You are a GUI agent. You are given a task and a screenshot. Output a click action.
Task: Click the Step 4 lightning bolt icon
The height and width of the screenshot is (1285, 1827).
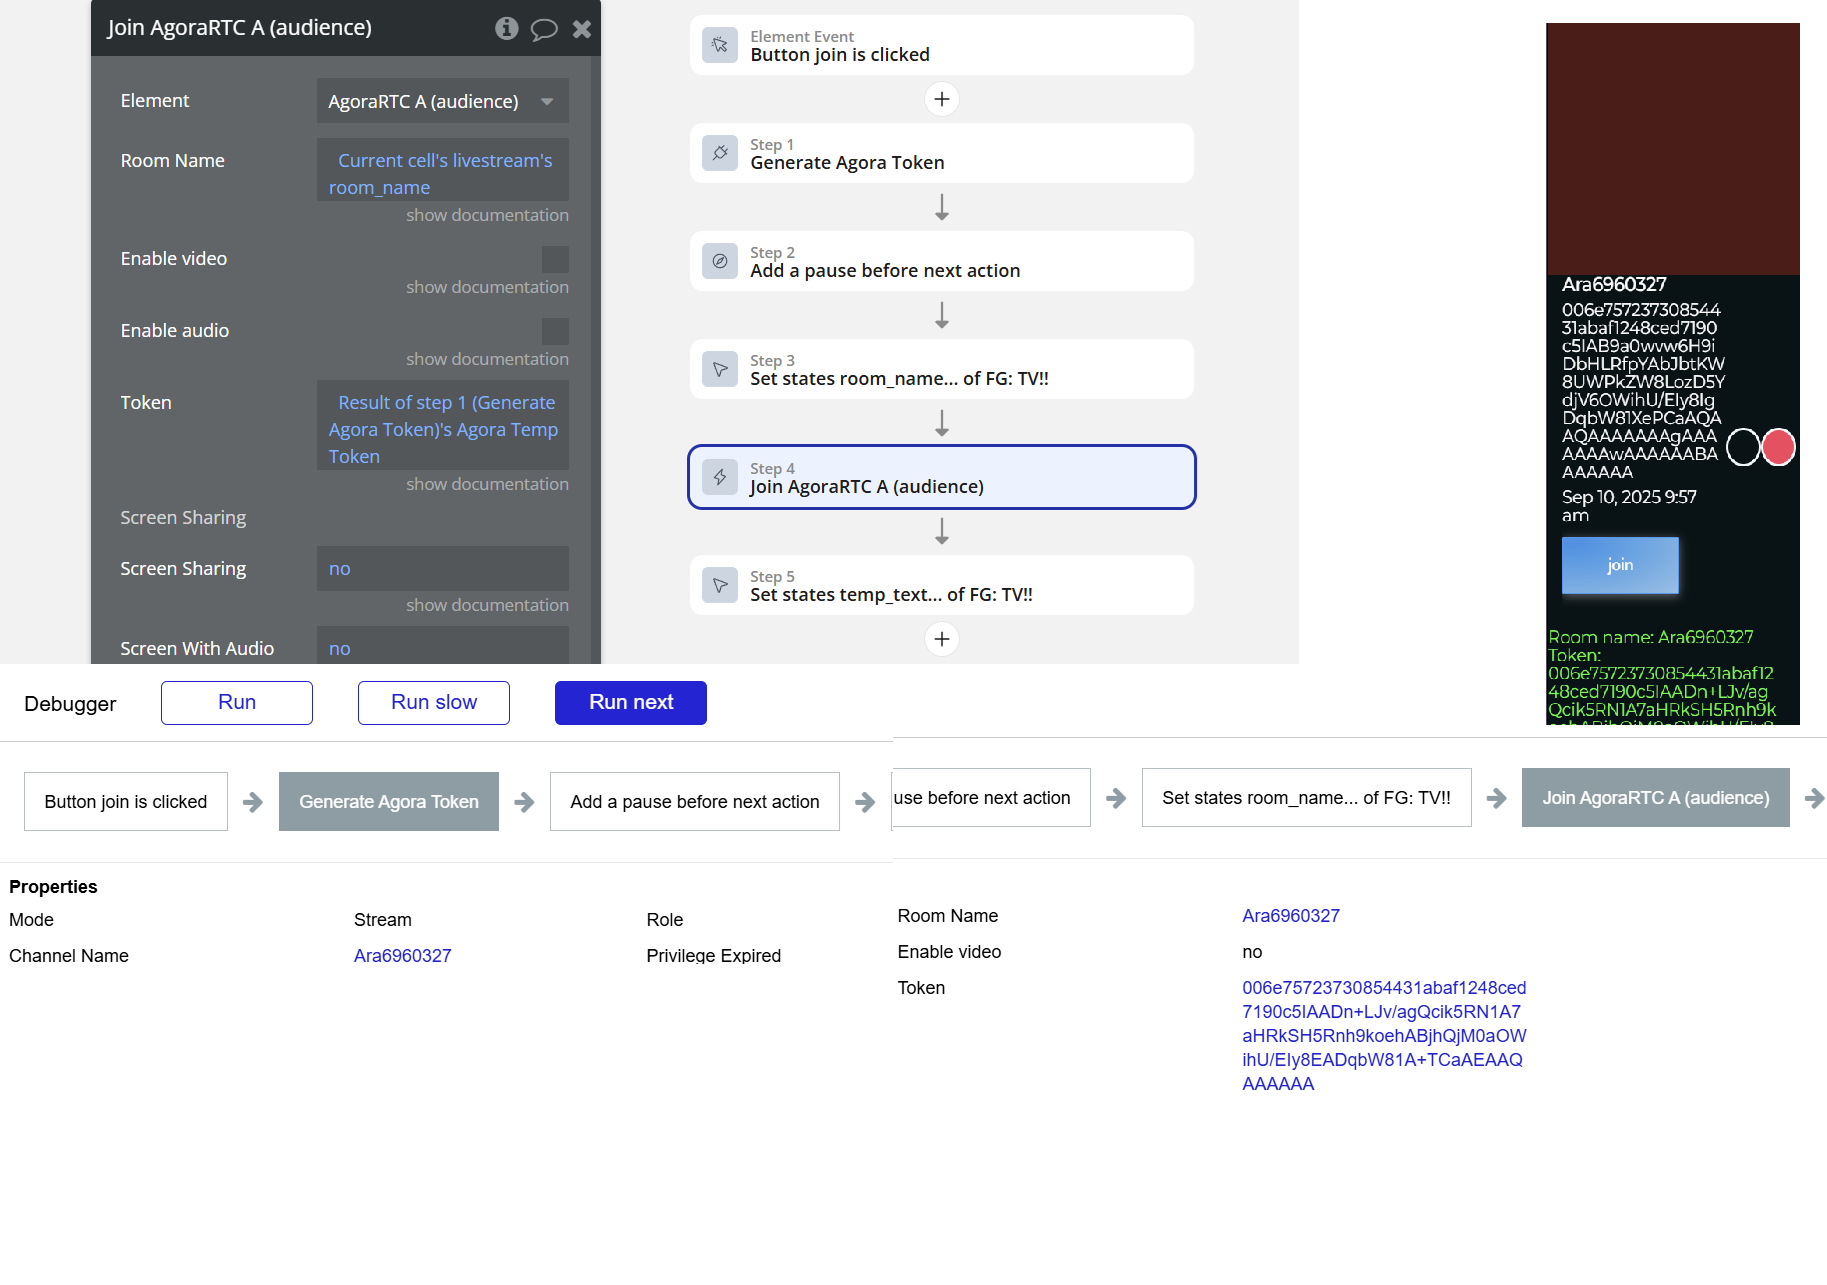pyautogui.click(x=720, y=477)
